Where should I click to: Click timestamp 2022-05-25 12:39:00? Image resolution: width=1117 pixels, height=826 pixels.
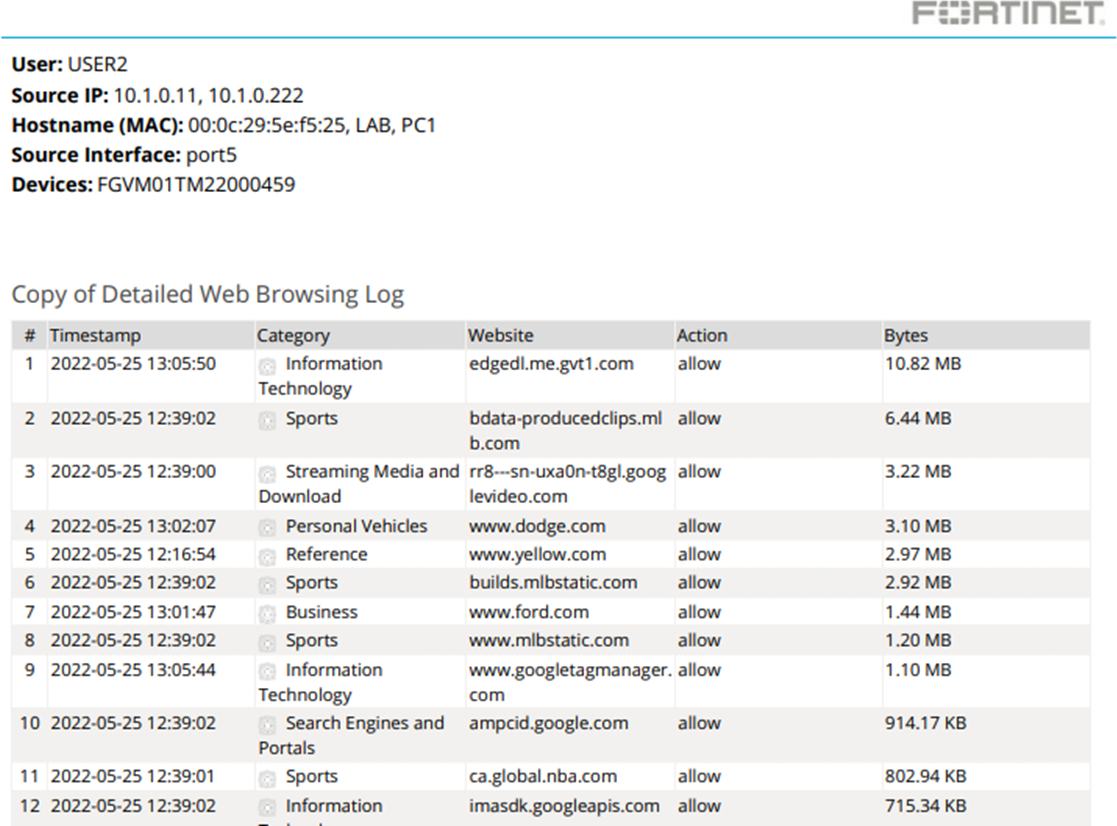pyautogui.click(x=133, y=471)
